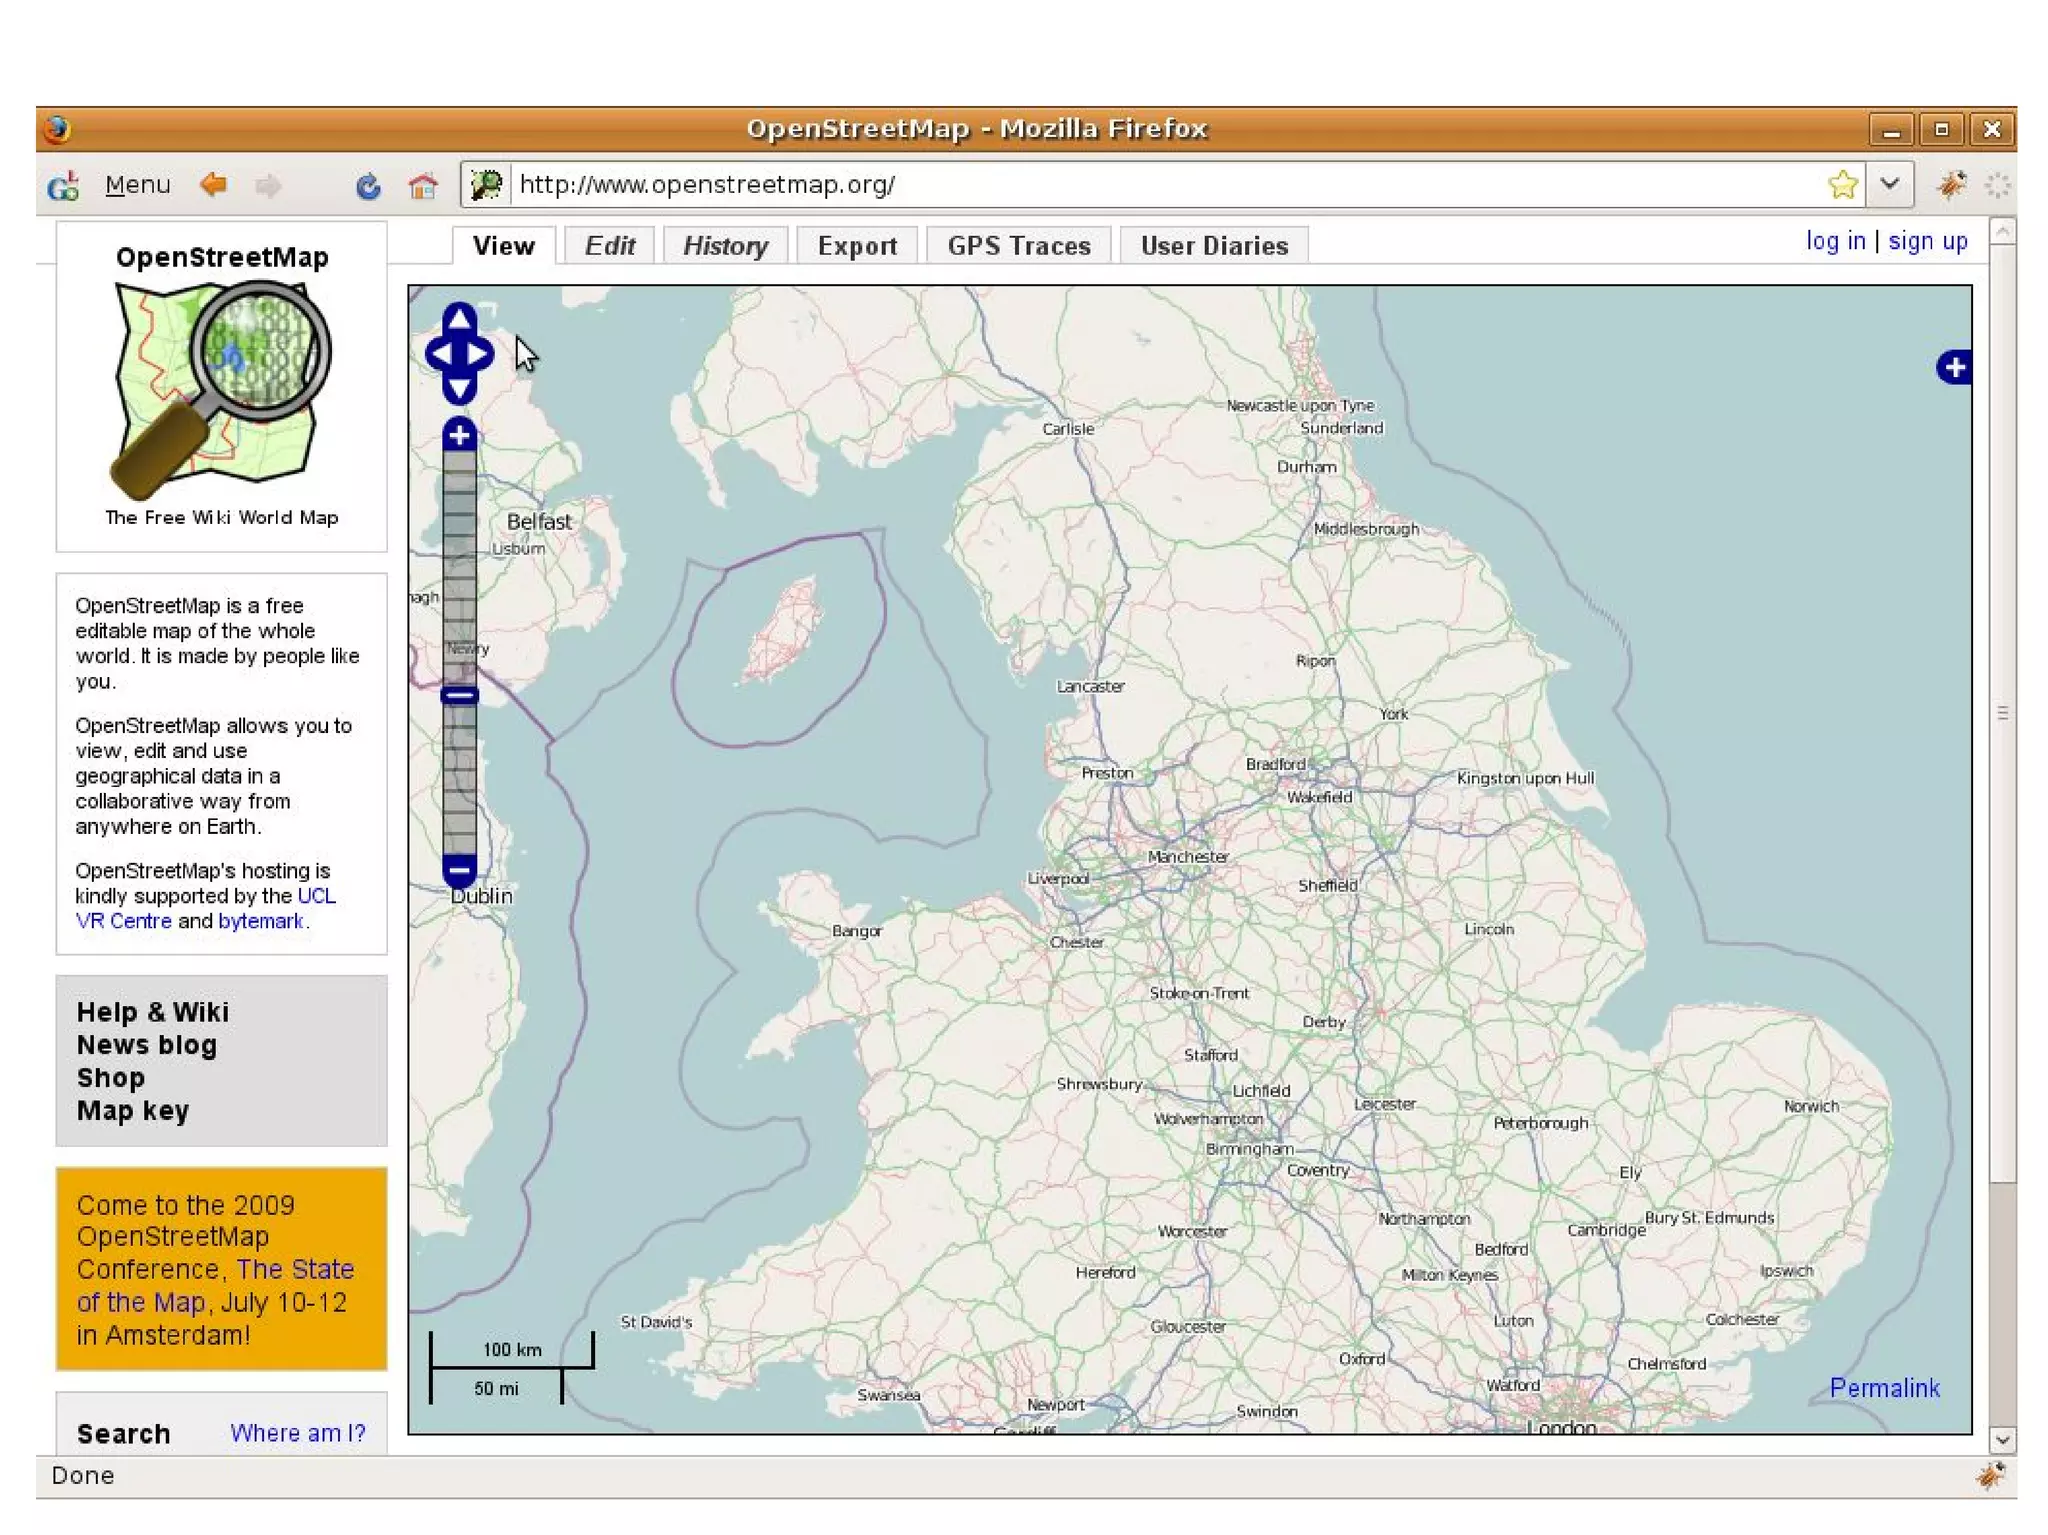Open The State of the Map link
This screenshot has height=1535, width=2048.
click(215, 1286)
